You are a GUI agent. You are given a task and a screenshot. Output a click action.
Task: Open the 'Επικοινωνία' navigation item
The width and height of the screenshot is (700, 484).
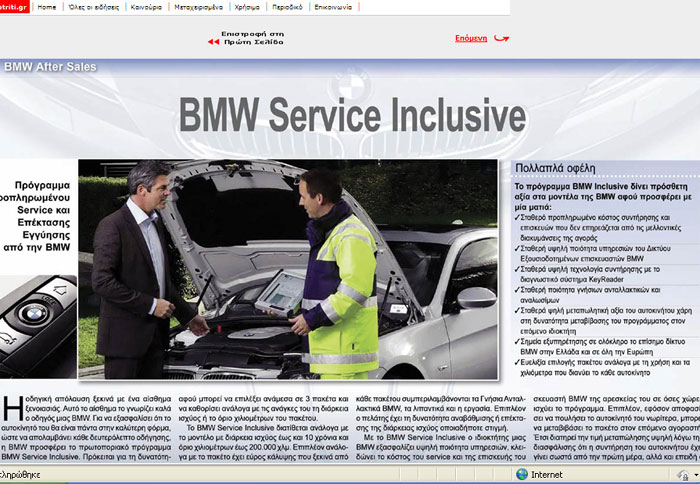(333, 7)
